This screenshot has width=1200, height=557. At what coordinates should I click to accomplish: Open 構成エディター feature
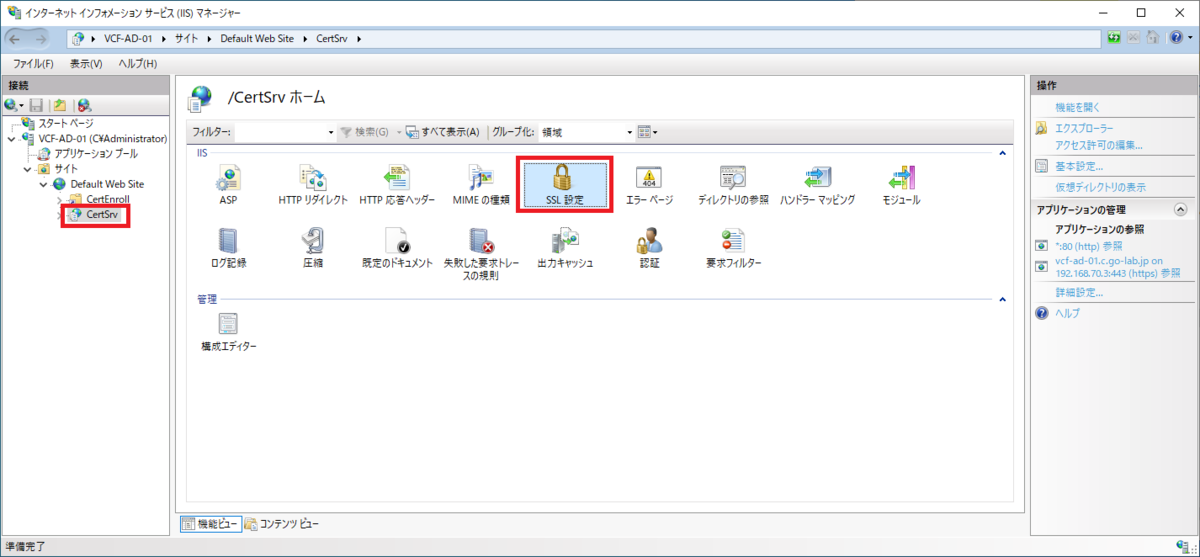[228, 330]
